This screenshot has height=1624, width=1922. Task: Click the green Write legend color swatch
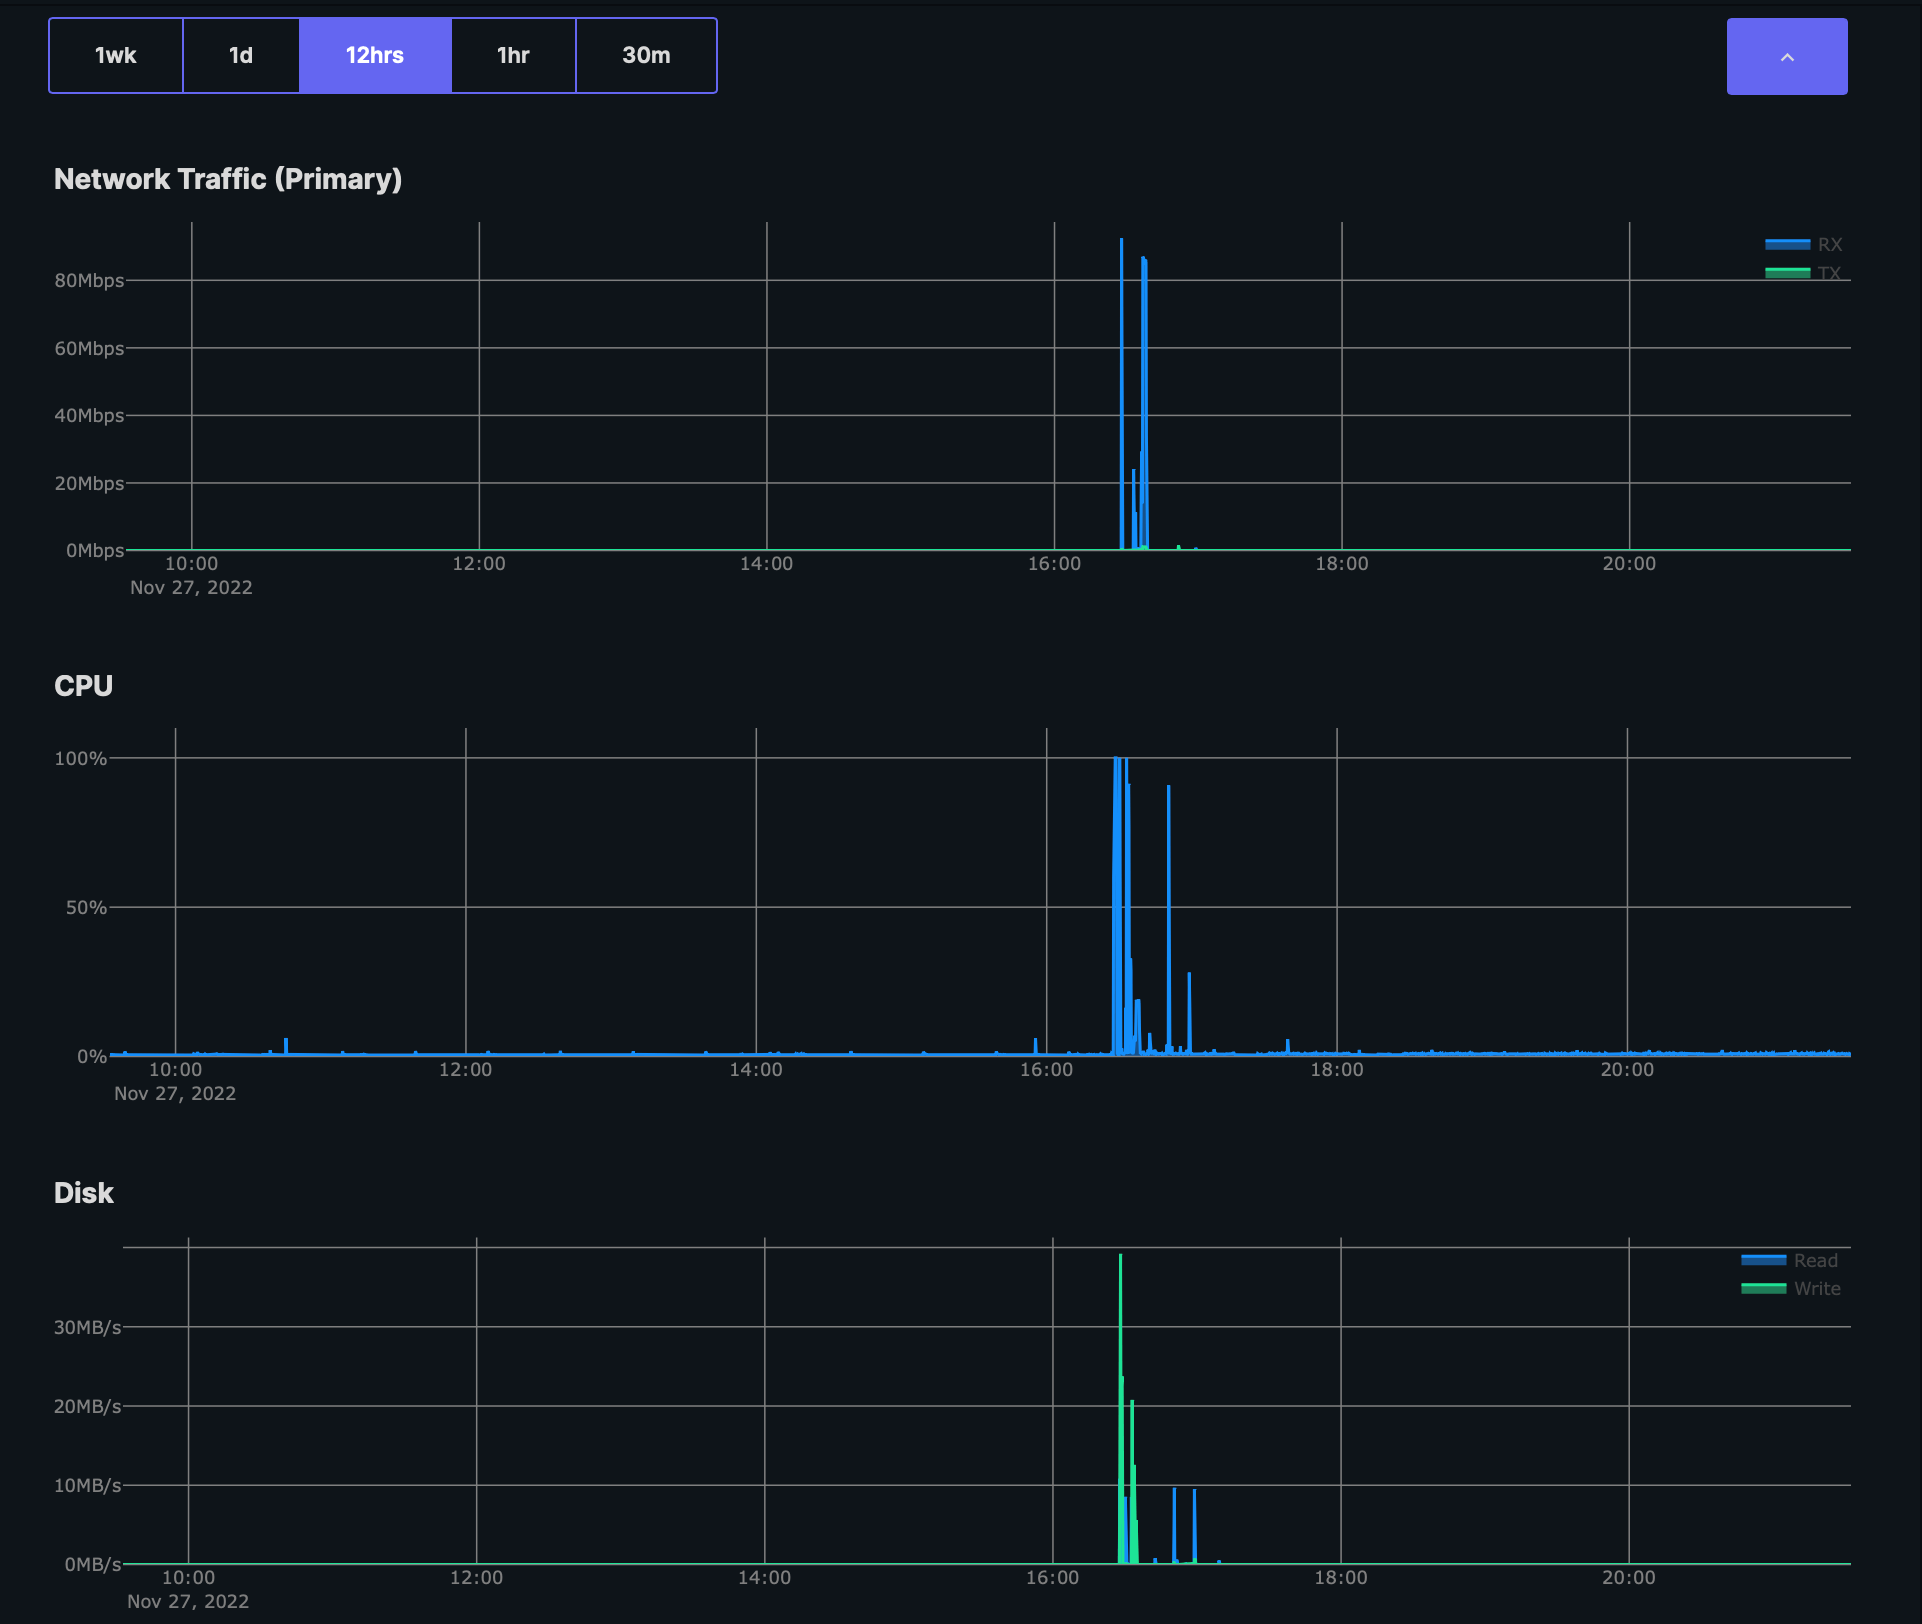tap(1763, 1289)
